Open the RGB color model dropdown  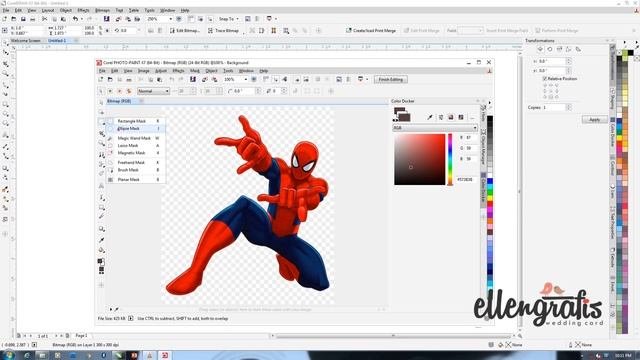pos(435,128)
